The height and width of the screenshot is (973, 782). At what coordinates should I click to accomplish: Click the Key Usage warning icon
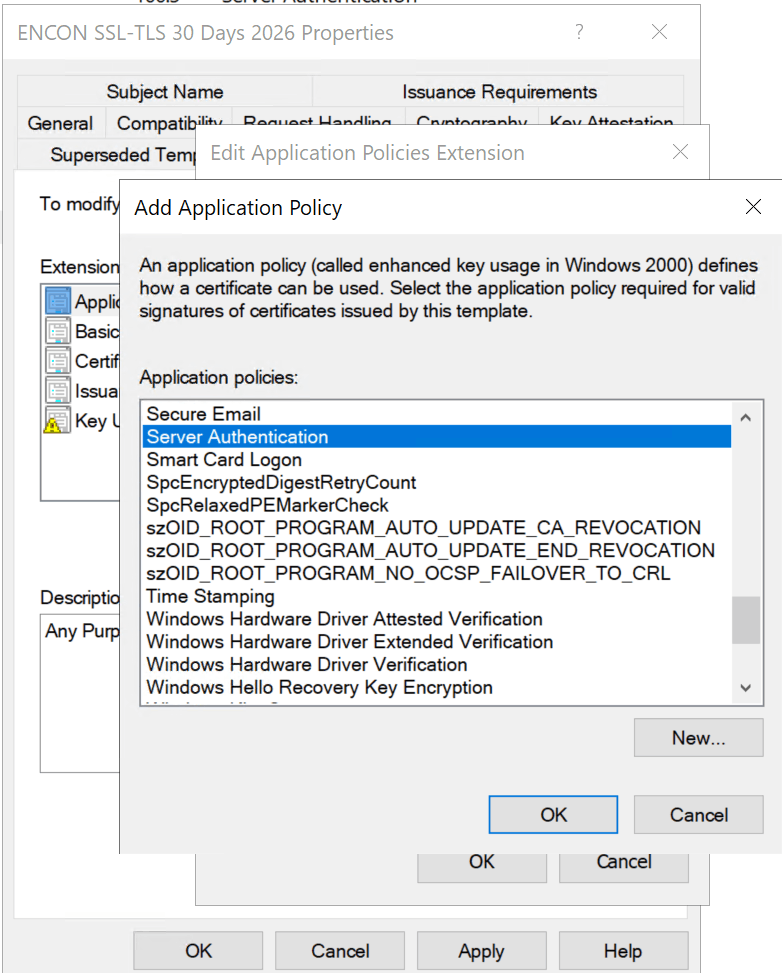pyautogui.click(x=57, y=421)
